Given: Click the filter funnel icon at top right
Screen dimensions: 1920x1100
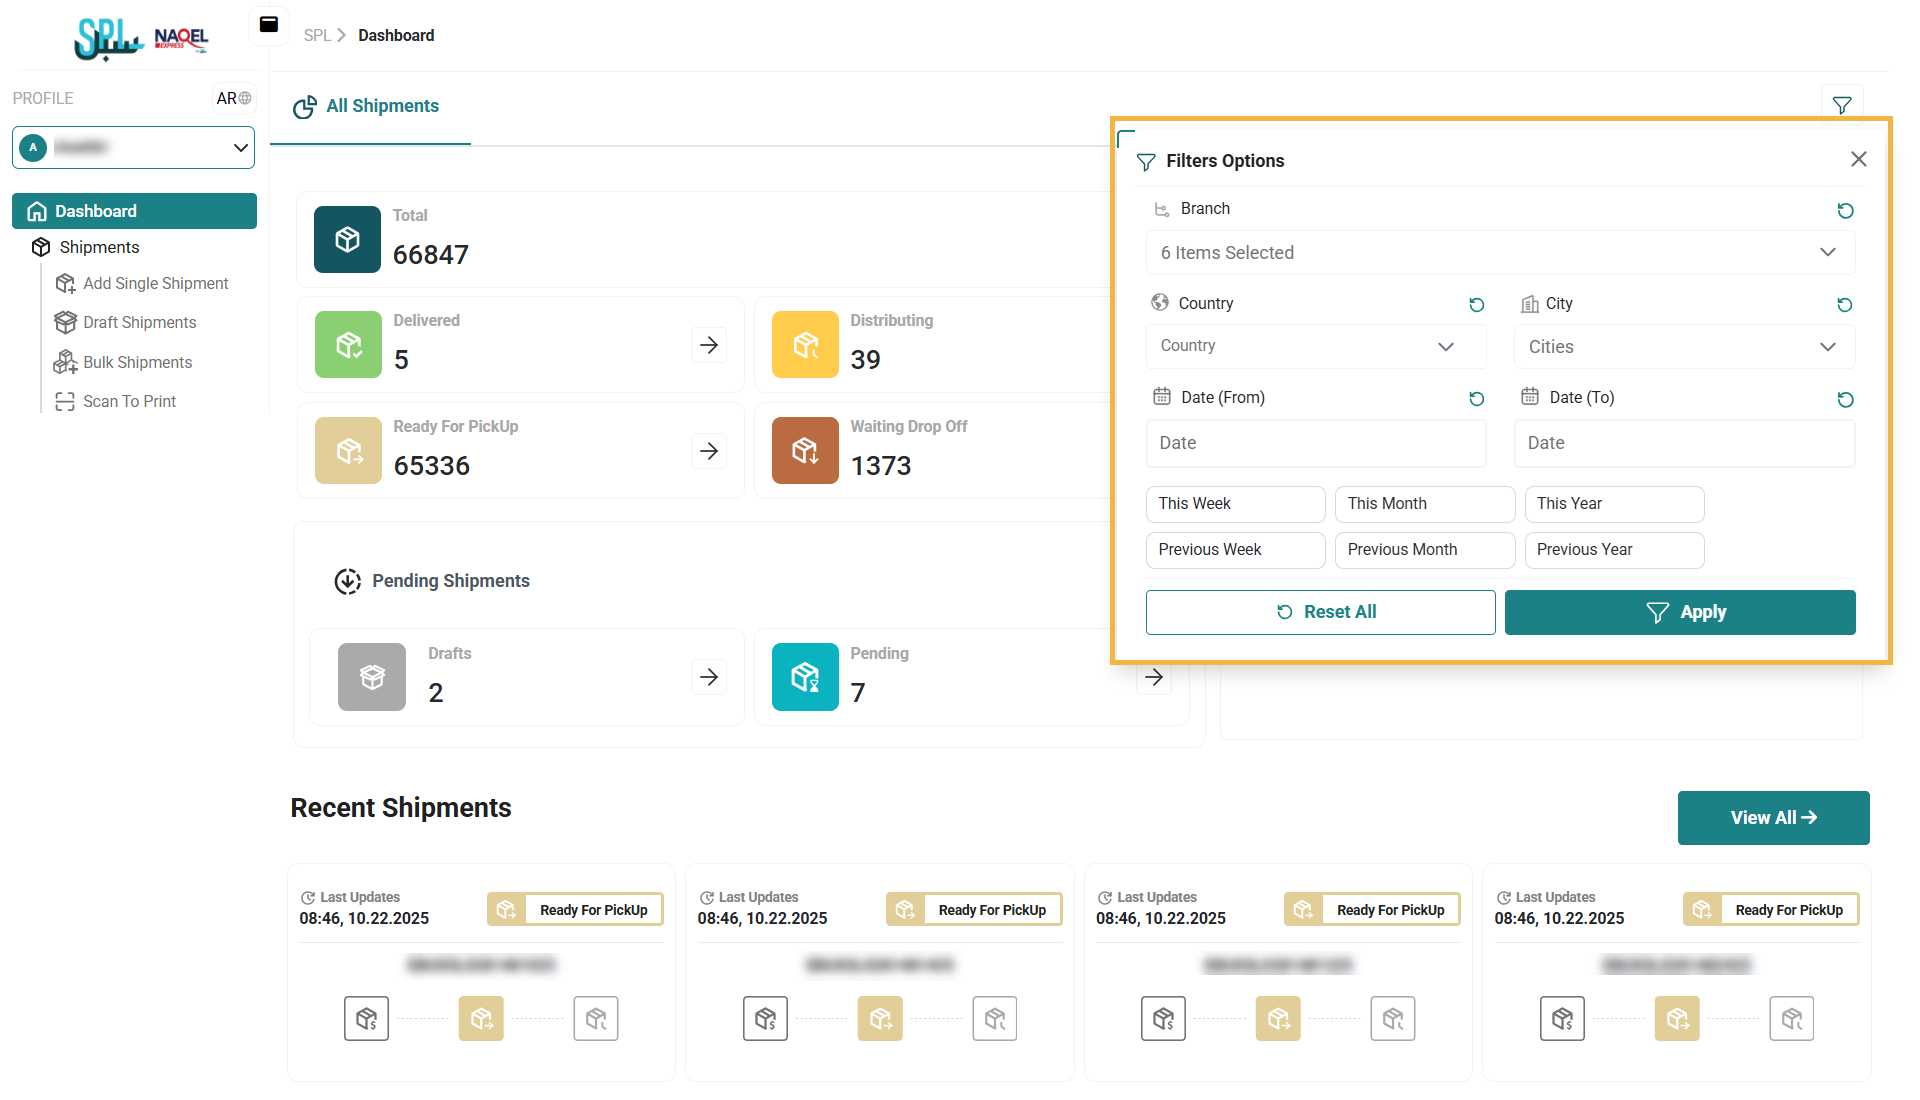Looking at the screenshot, I should 1841,105.
